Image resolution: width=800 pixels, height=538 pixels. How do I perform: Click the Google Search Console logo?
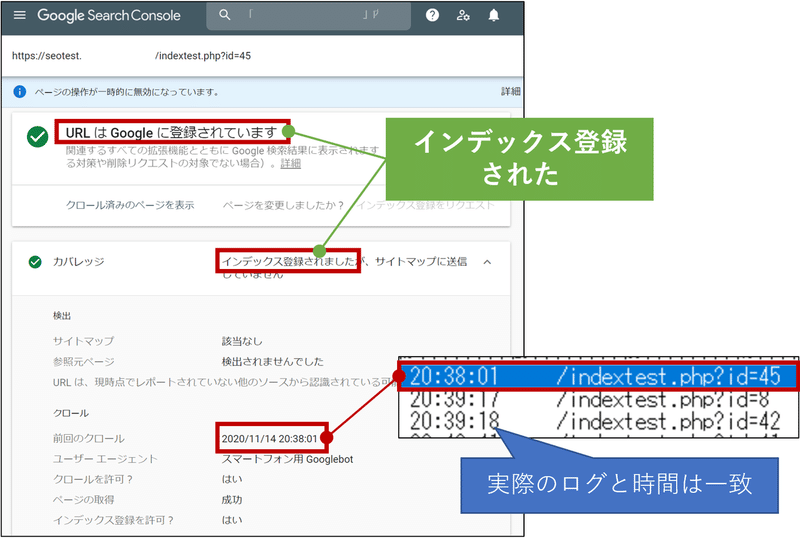tap(109, 15)
